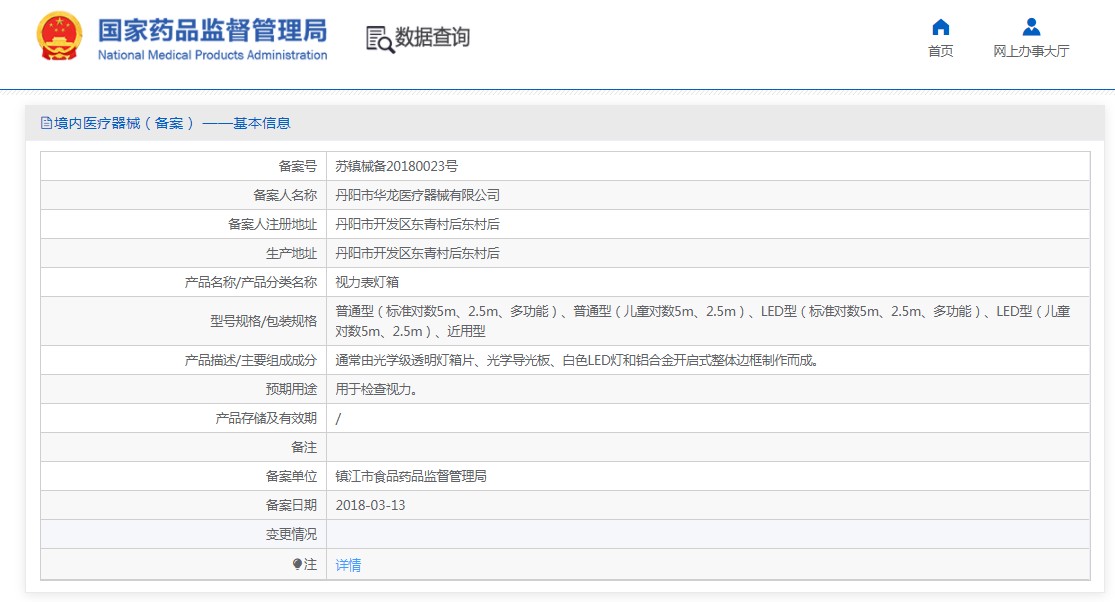Select 丹阳市华龙医疗器械有限公司 in 备案人名称 row
Viewport: 1115px width, 602px height.
click(417, 195)
